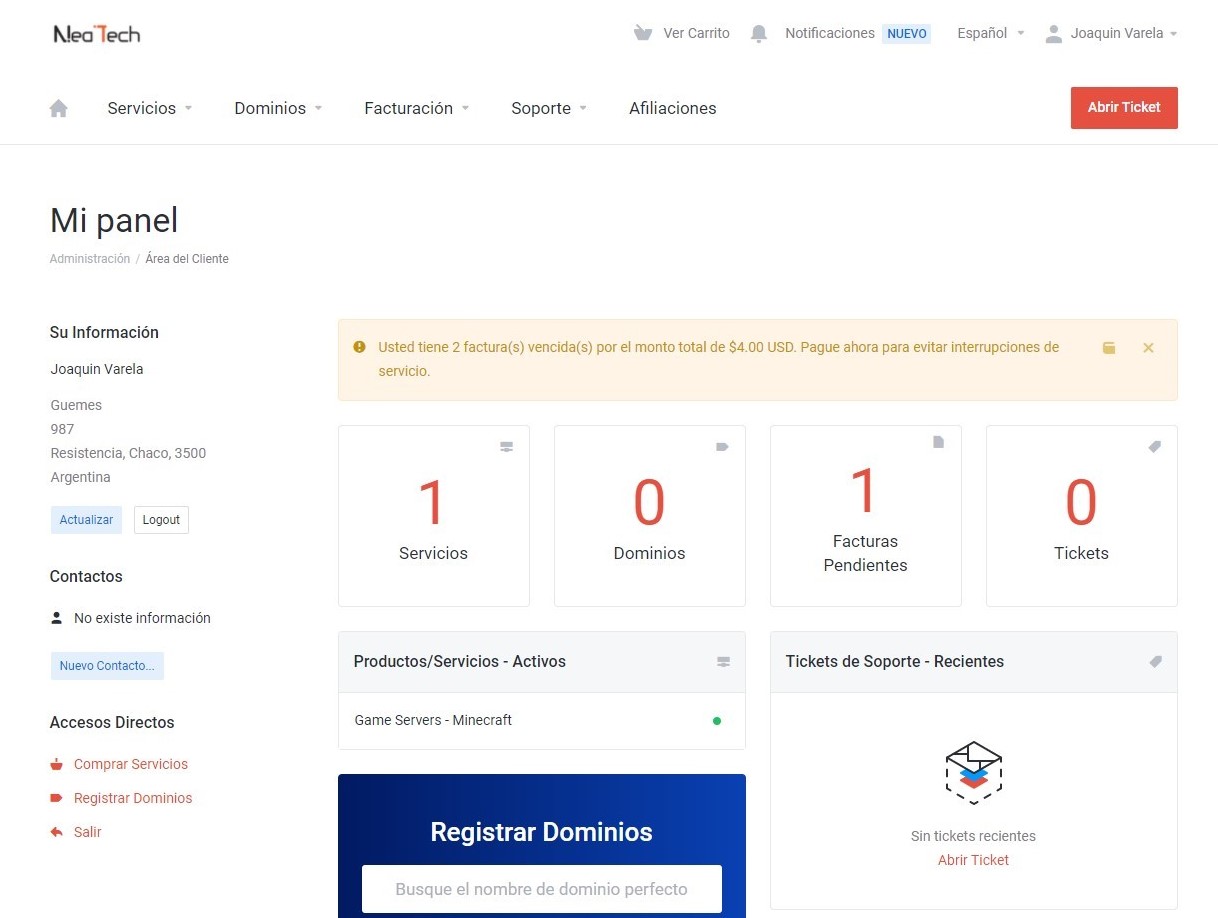Open the Soporte dropdown menu

coord(549,108)
